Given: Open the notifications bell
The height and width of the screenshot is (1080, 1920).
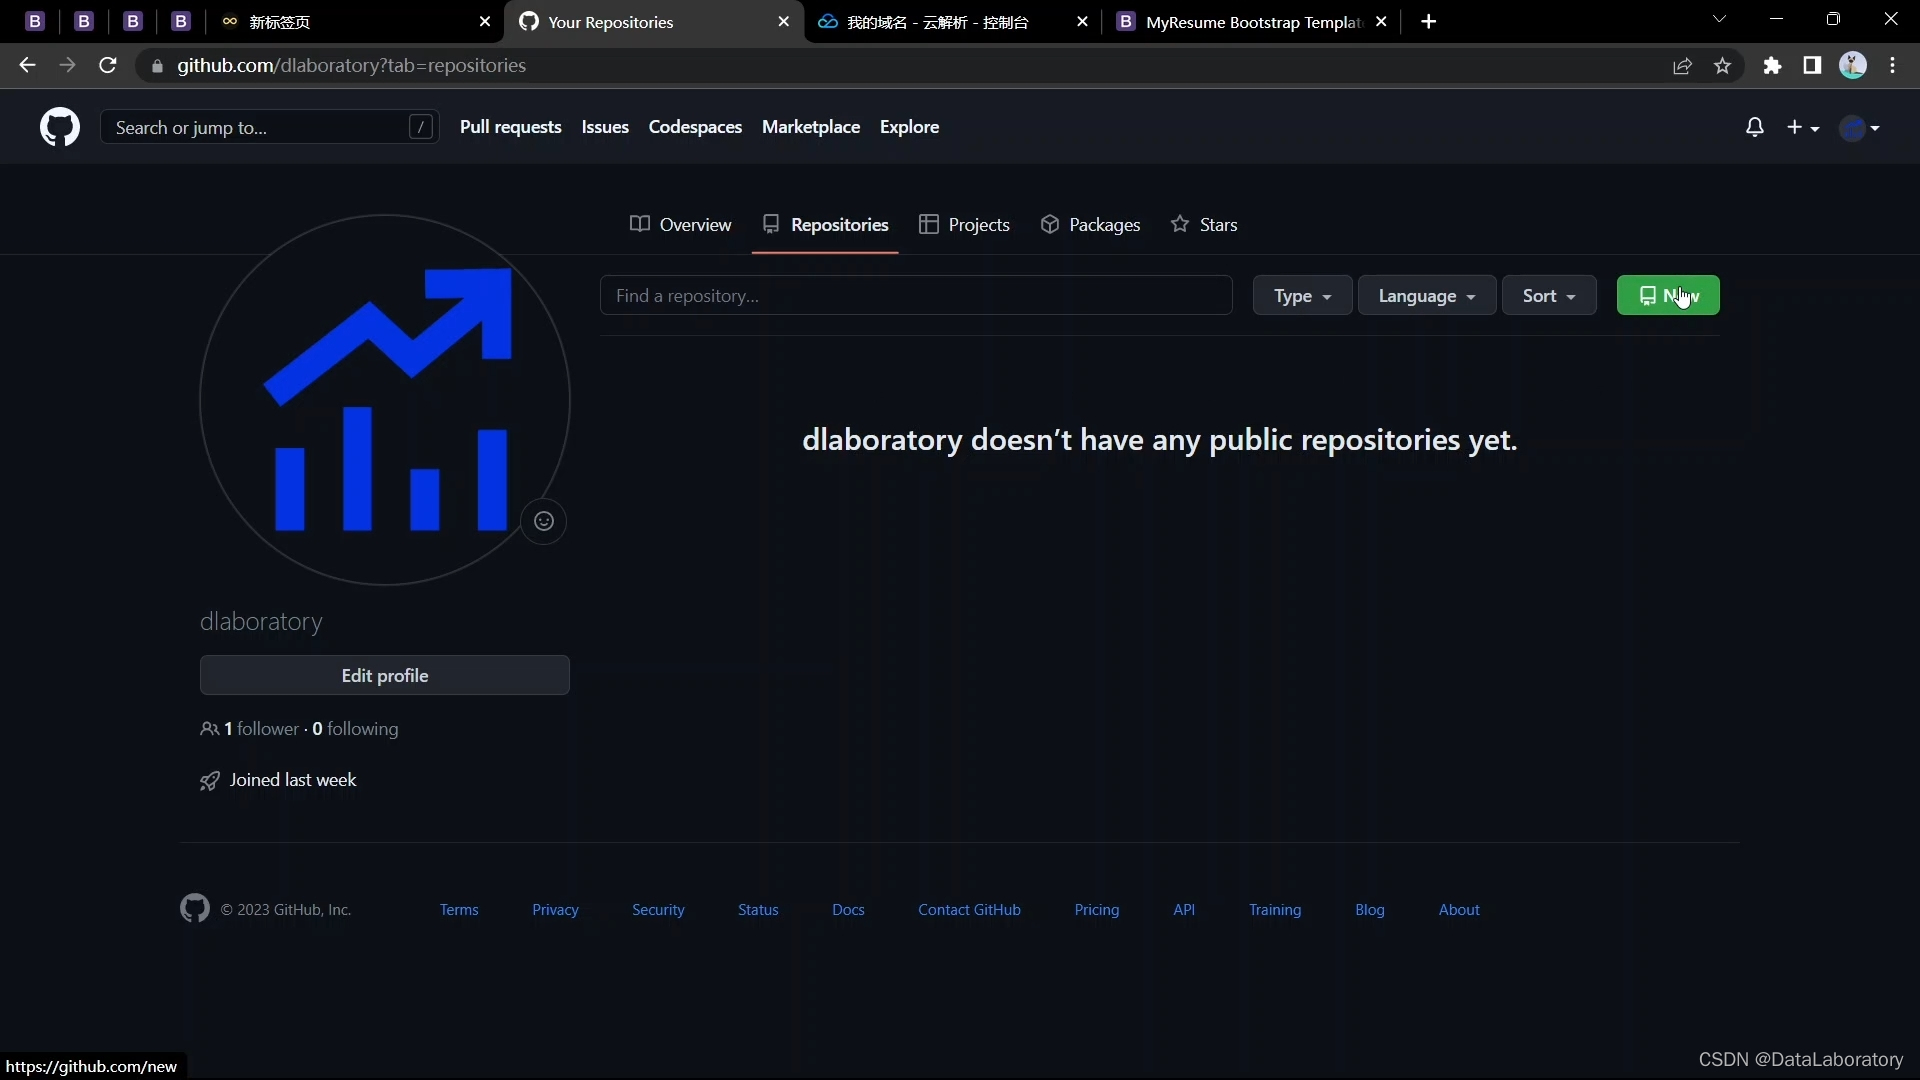Looking at the screenshot, I should point(1754,127).
